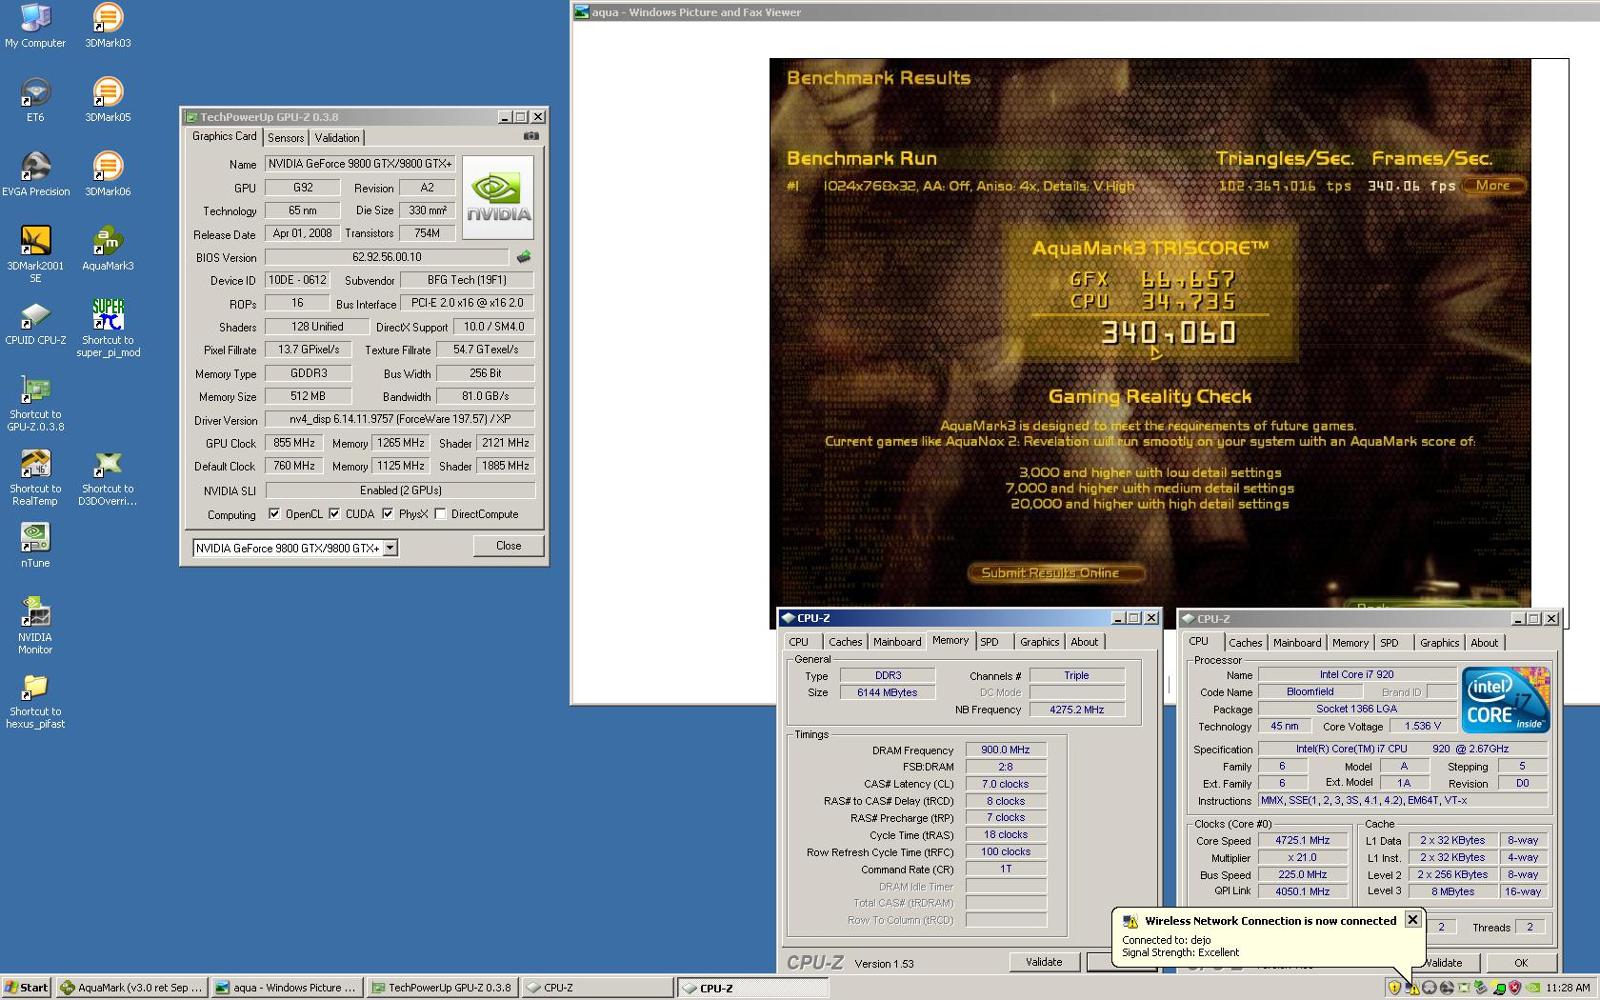Screen dimensions: 1600x1000
Task: Open About tab in right CPU-Z window
Action: 1484,643
